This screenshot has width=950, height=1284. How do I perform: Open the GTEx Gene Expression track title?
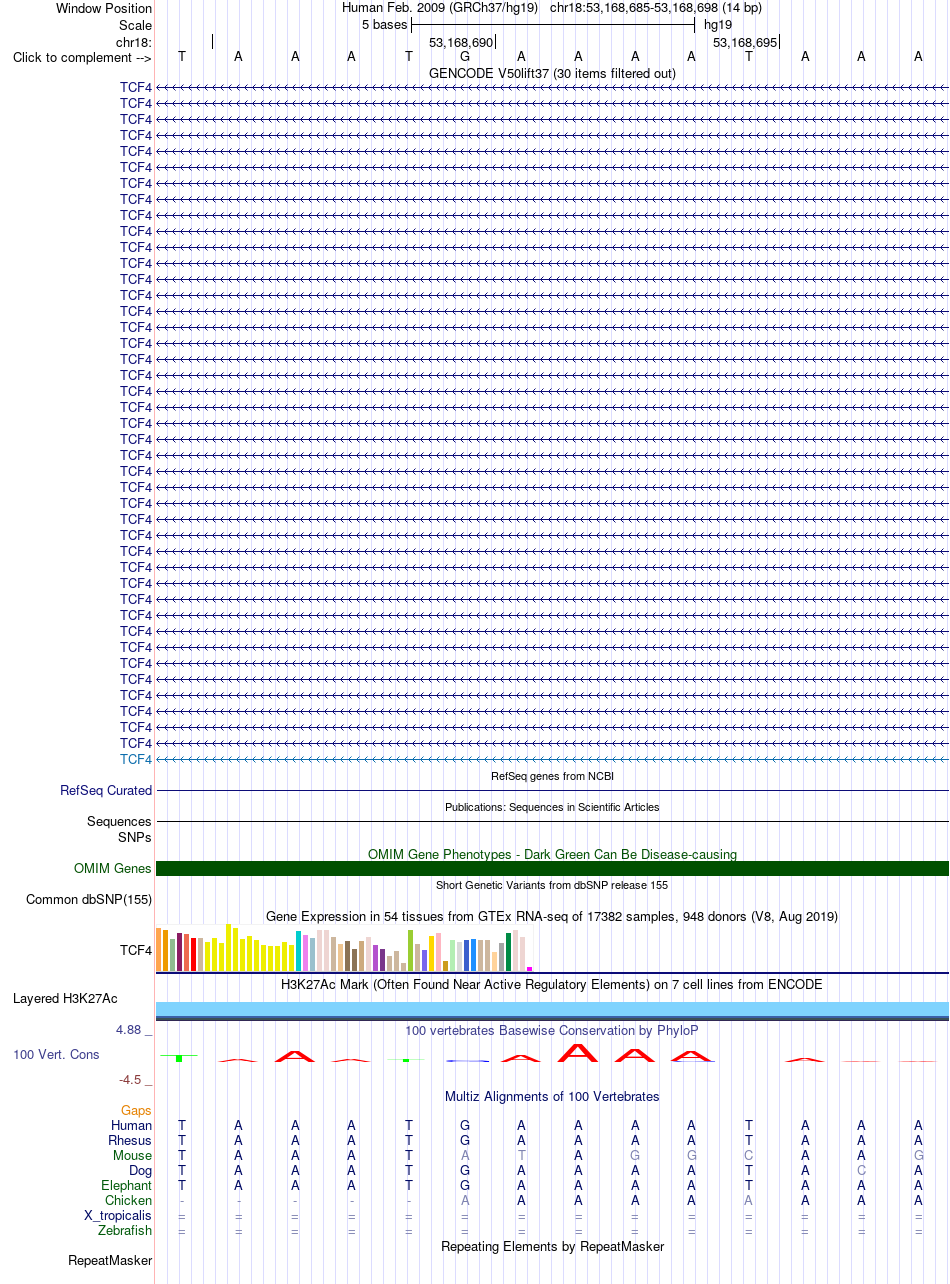pos(552,916)
